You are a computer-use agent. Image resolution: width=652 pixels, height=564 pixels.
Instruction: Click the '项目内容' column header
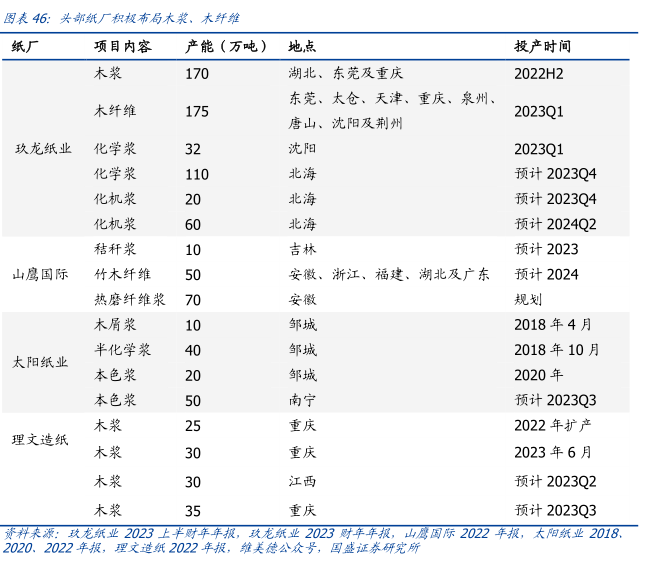point(122,47)
